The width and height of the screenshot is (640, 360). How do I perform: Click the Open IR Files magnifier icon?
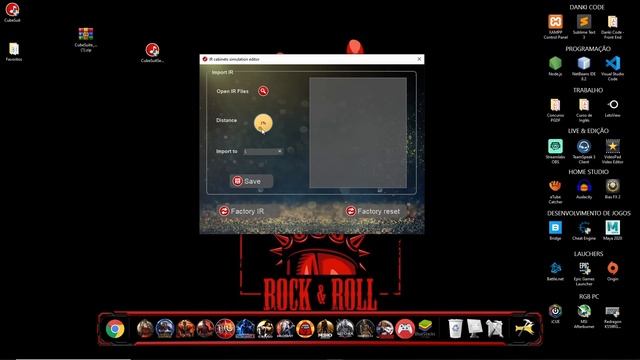[x=263, y=91]
